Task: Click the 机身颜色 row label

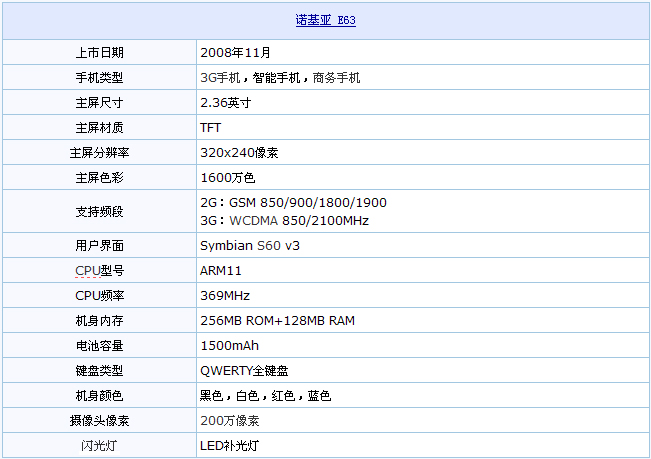Action: pyautogui.click(x=99, y=396)
